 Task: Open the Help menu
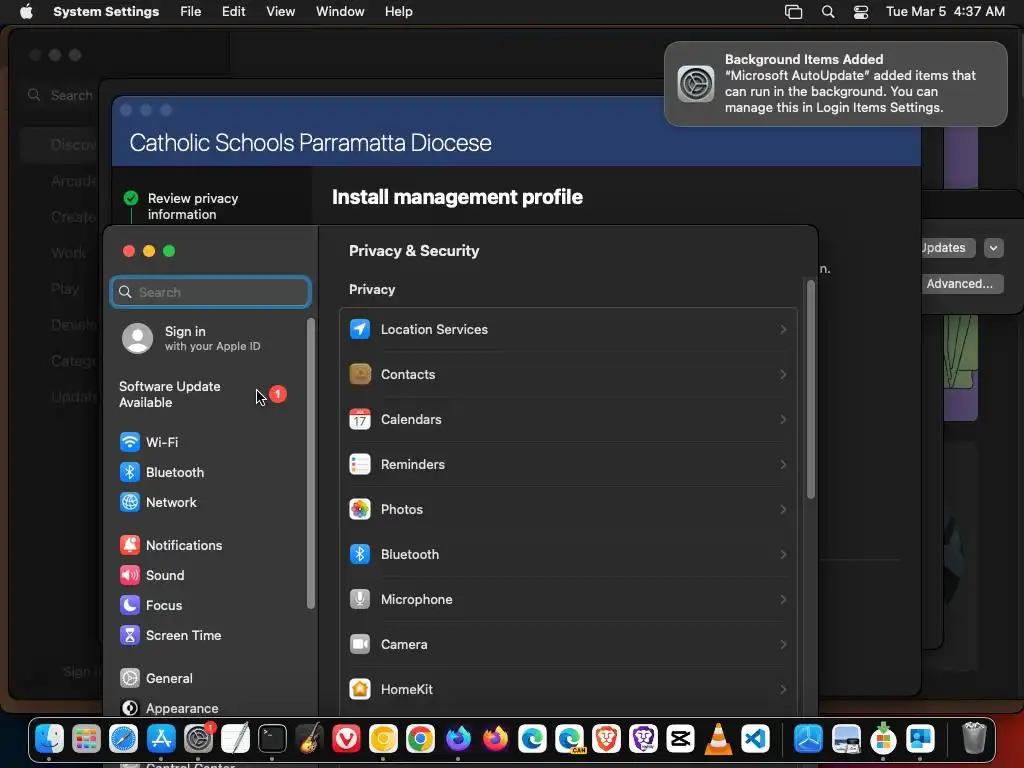pos(398,12)
